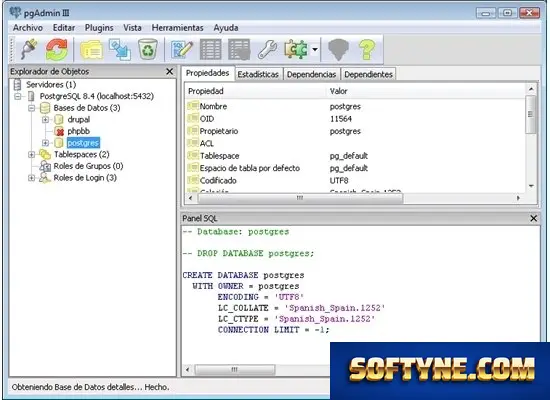Open the Herramientas menu
The height and width of the screenshot is (400, 550).
pyautogui.click(x=177, y=28)
